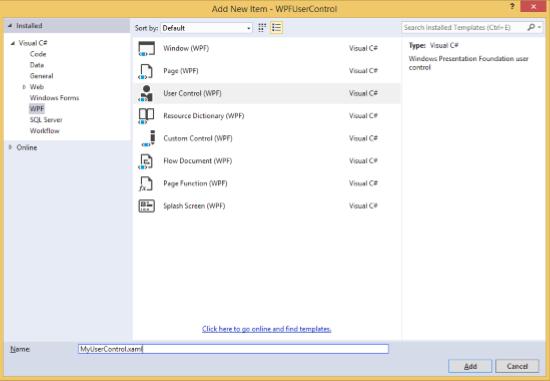This screenshot has width=550, height=381.
Task: Select the Windows Forms category
Action: (x=54, y=98)
